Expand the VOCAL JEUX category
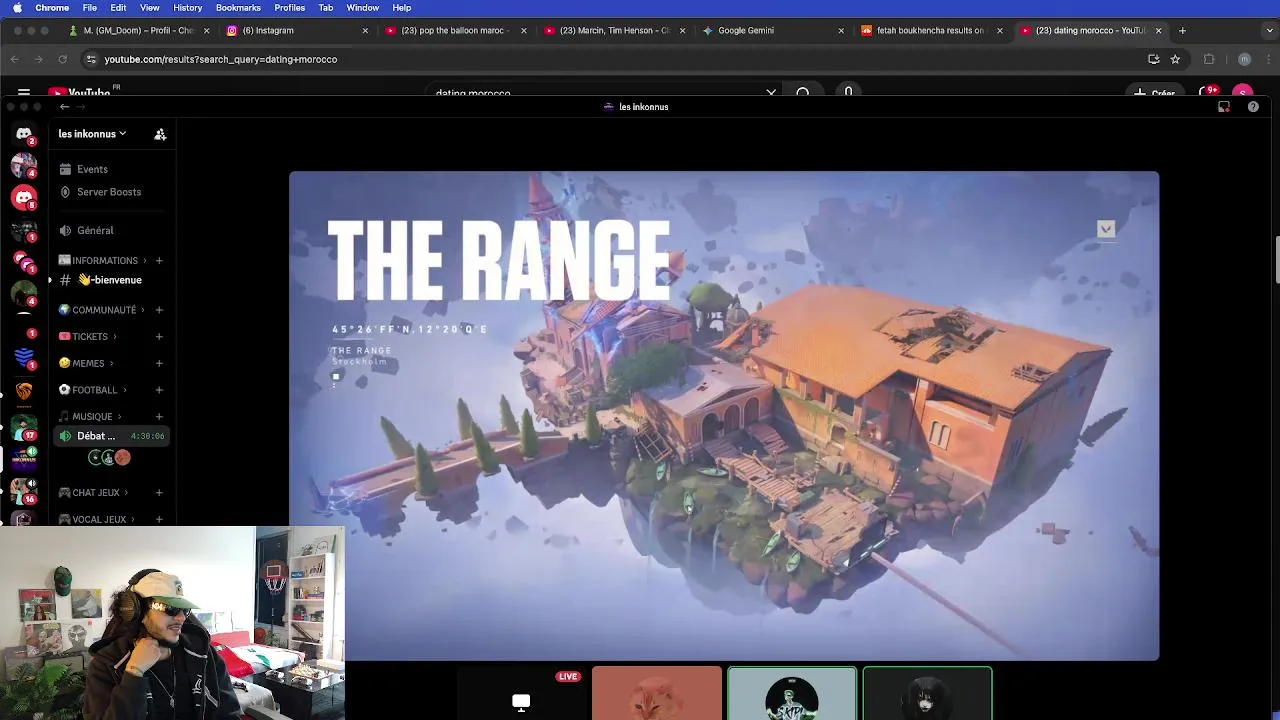The width and height of the screenshot is (1280, 720). click(x=97, y=519)
